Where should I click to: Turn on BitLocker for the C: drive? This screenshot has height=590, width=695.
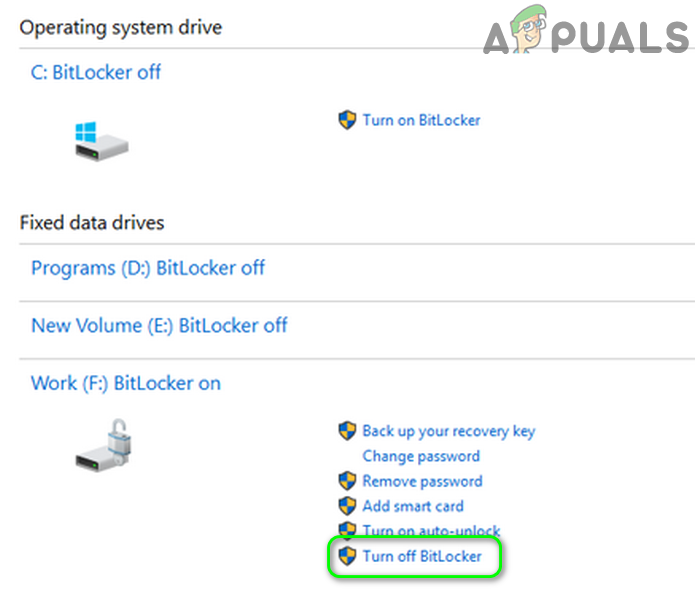[x=421, y=120]
